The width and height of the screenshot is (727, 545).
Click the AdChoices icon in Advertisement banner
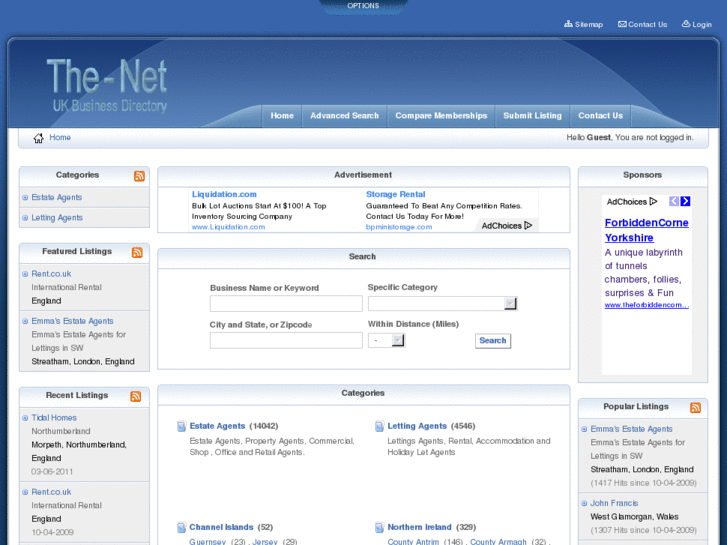[528, 225]
